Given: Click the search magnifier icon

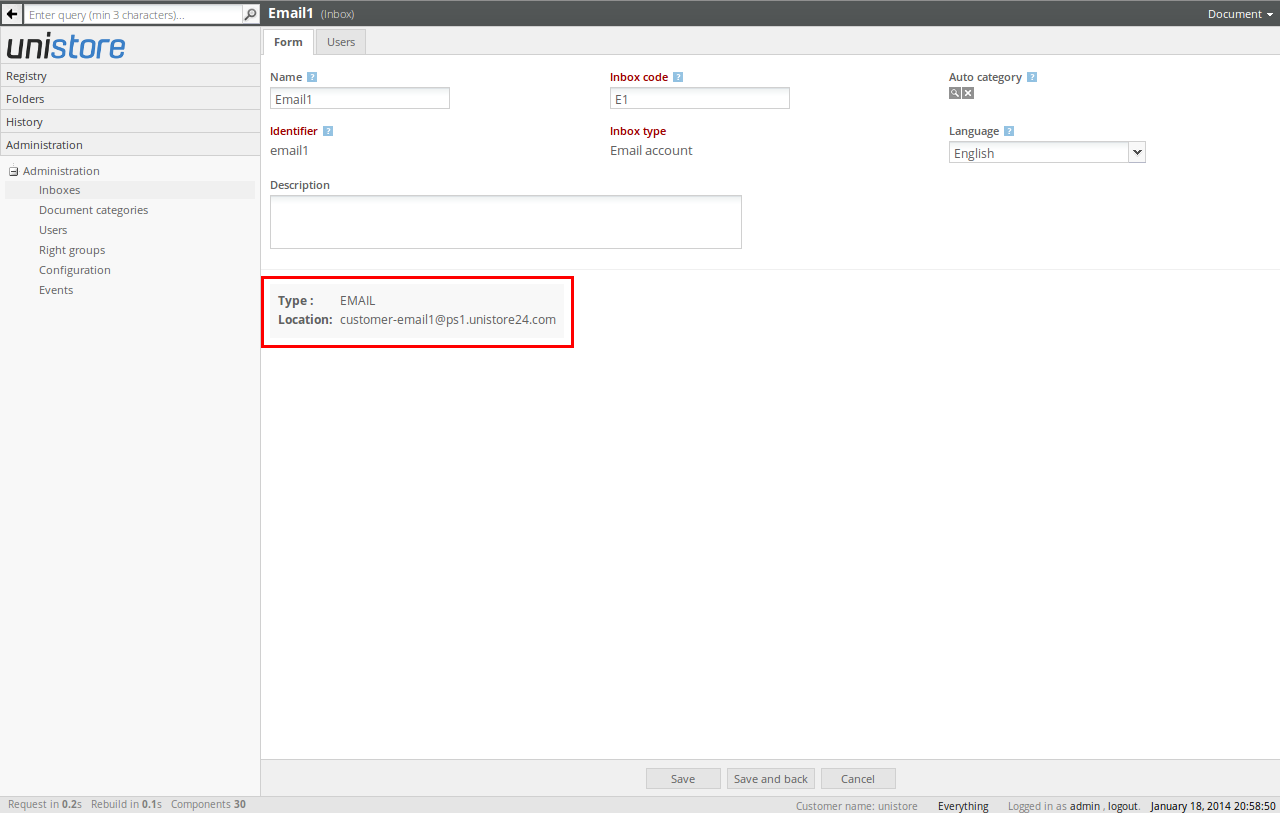Looking at the screenshot, I should coord(251,14).
